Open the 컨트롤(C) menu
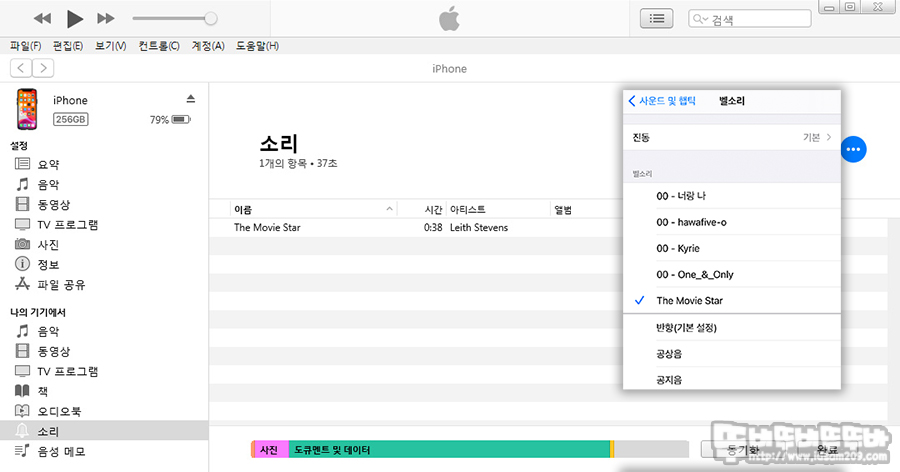This screenshot has height=472, width=900. pos(159,46)
